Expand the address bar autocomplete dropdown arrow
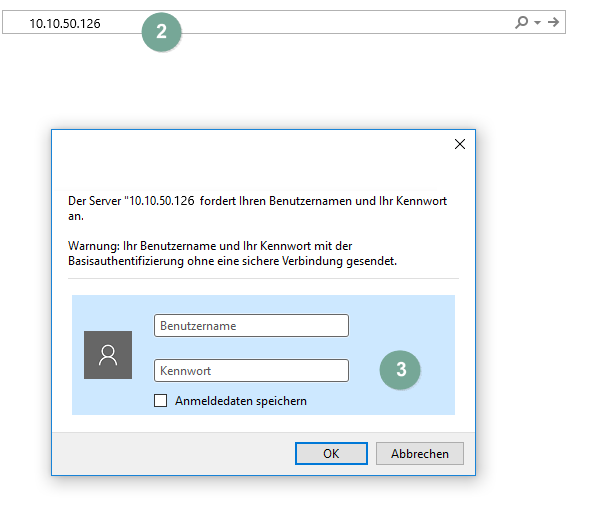Screen dimensions: 601x527 tap(537, 22)
